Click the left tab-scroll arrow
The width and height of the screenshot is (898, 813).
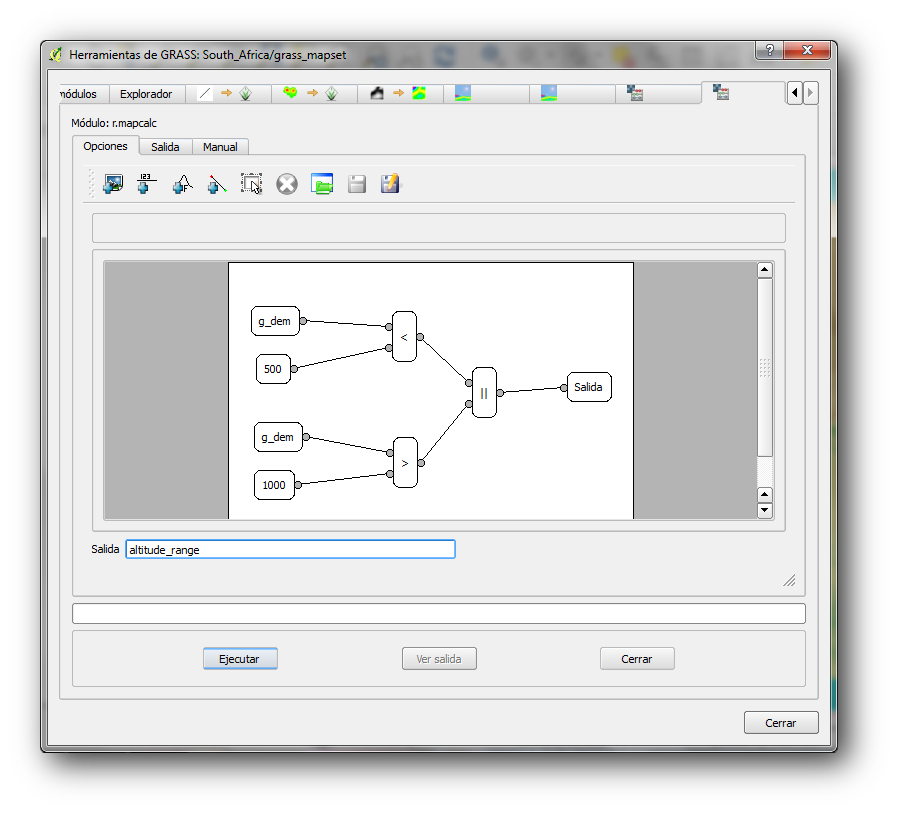pos(794,93)
